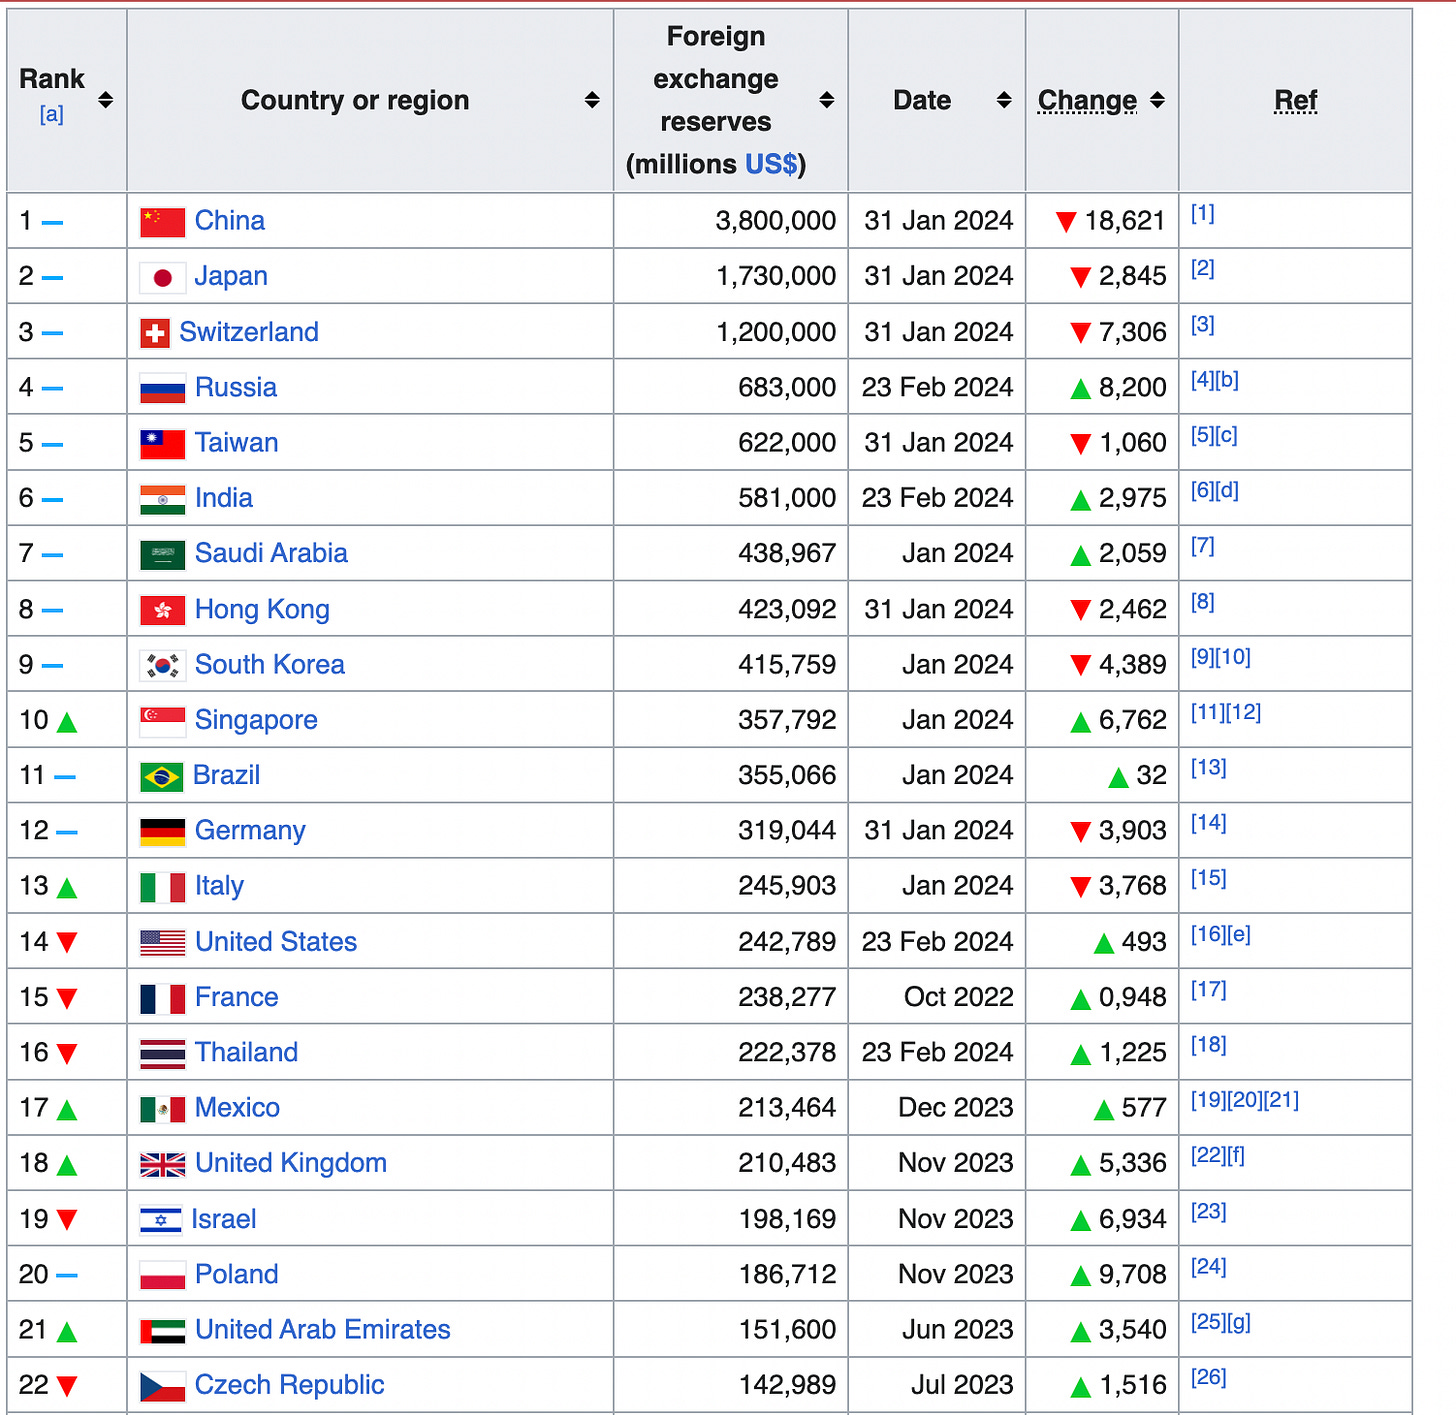1456x1415 pixels.
Task: Sort by Change column arrows
Action: 1157,100
